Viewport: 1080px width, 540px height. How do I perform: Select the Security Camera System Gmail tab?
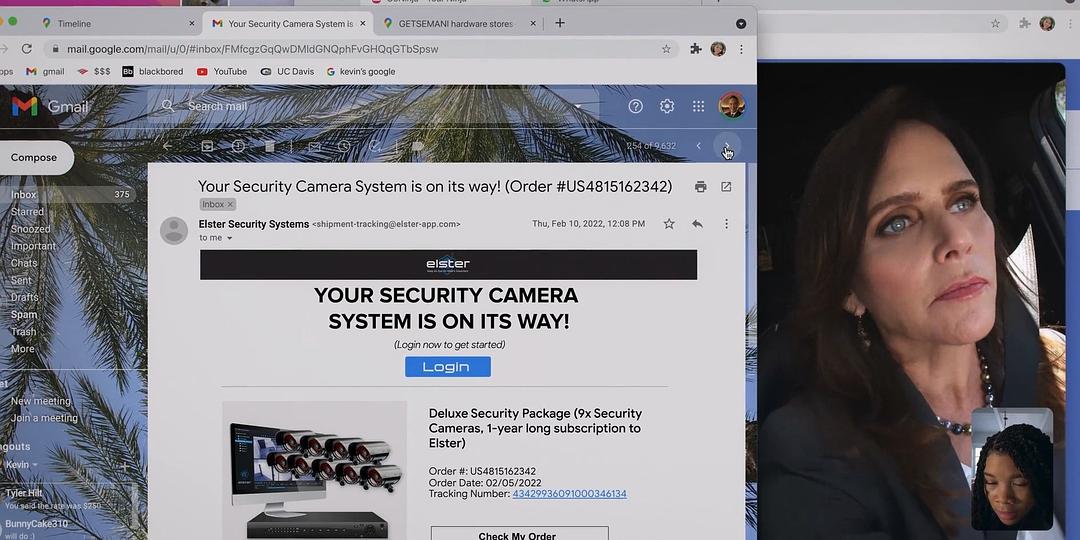288,23
